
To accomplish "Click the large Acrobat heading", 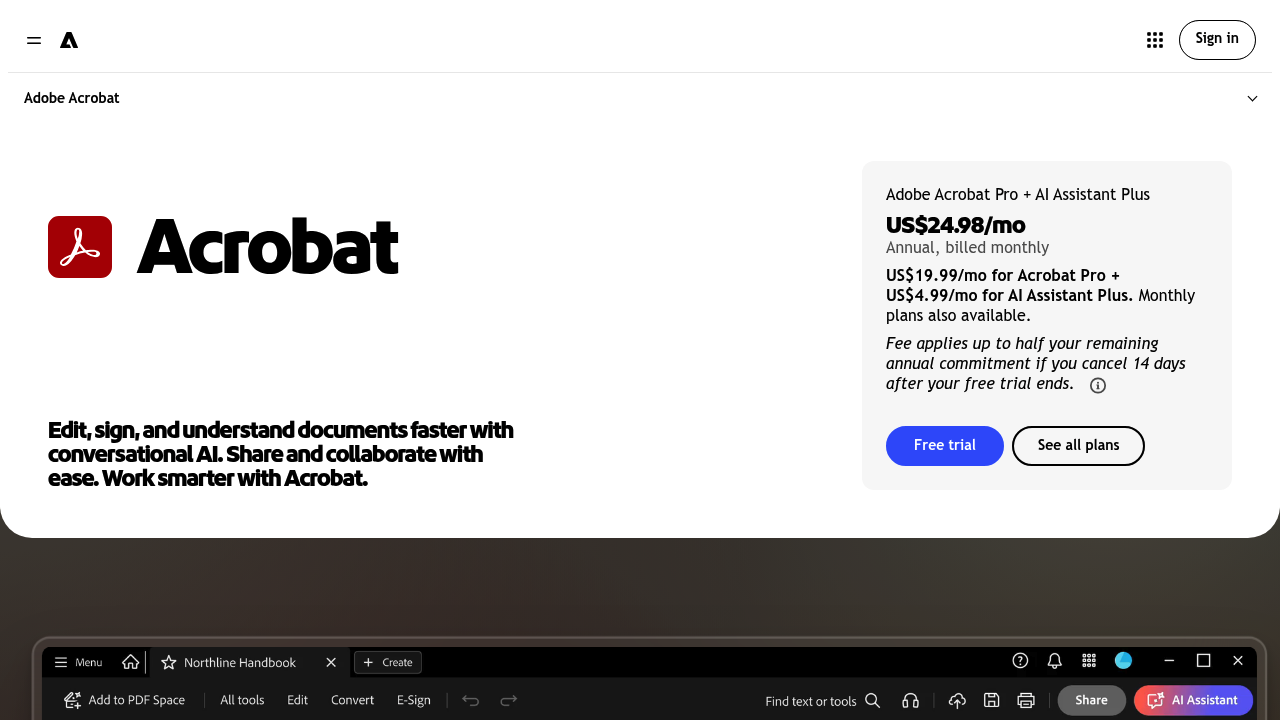I will pos(267,247).
